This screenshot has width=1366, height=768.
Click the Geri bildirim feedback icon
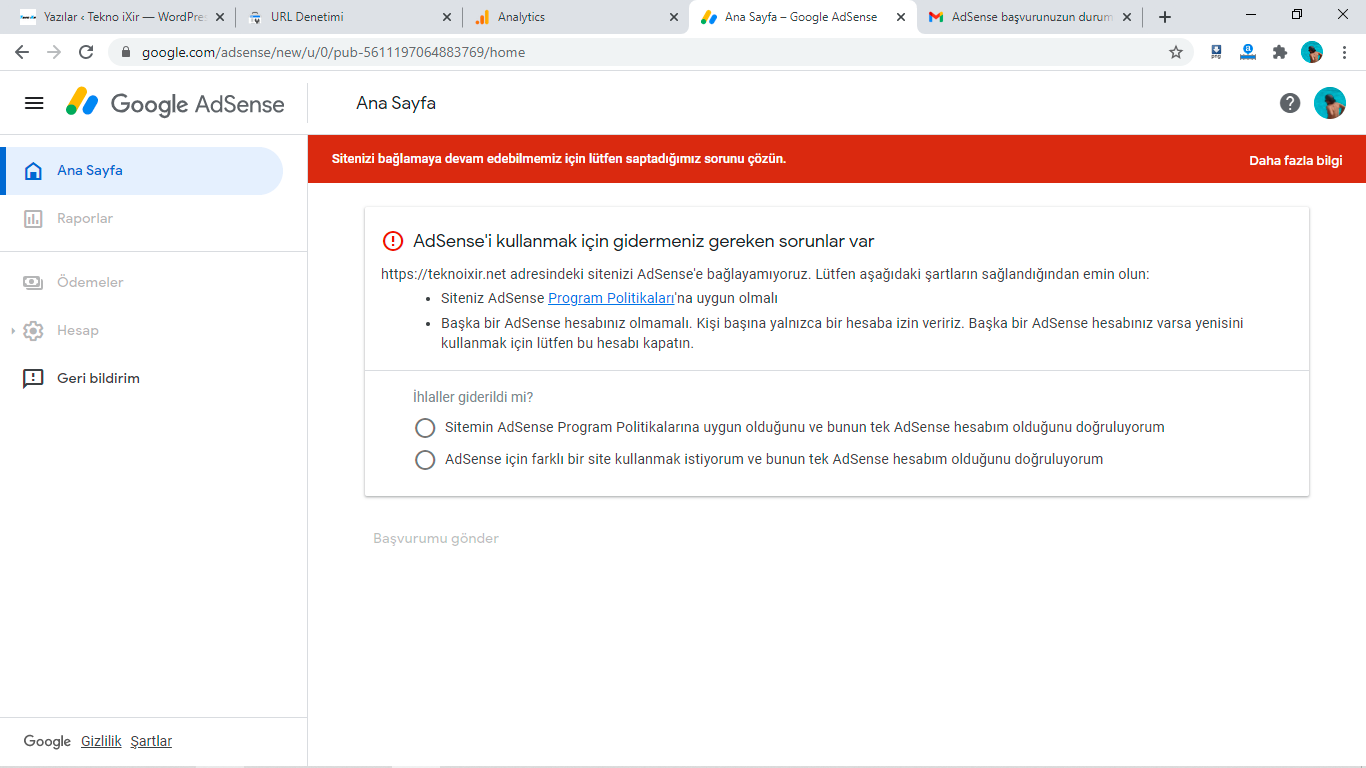(33, 379)
